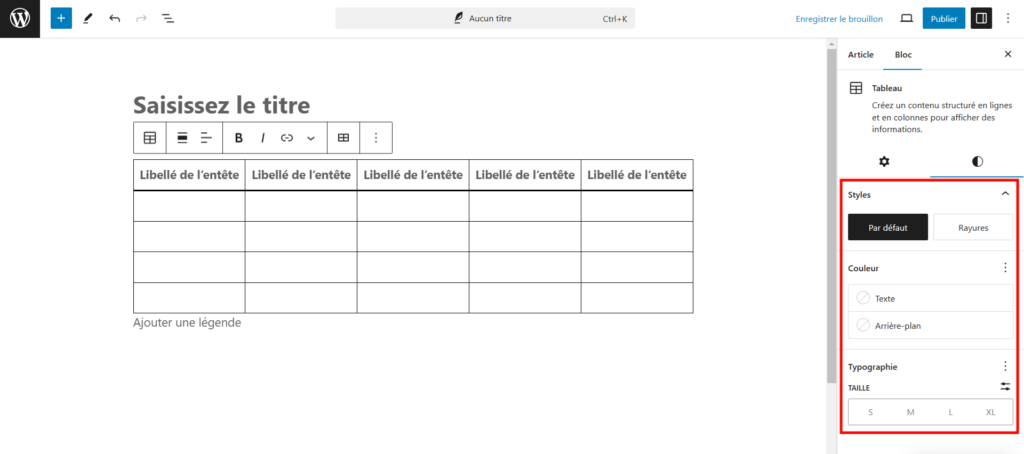Open the WordPress logo menu

tap(20, 18)
